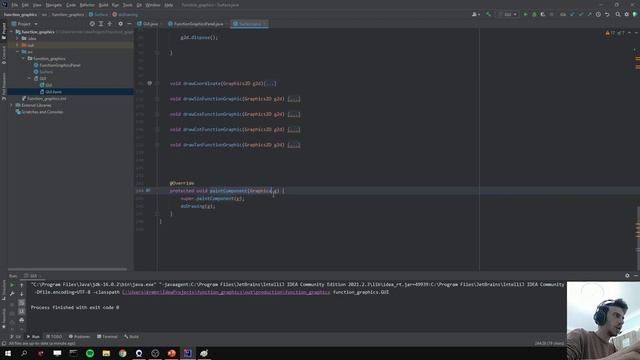Image resolution: width=640 pixels, height=360 pixels.
Task: Click the Project panel horizontal scrollbar
Action: 67,269
